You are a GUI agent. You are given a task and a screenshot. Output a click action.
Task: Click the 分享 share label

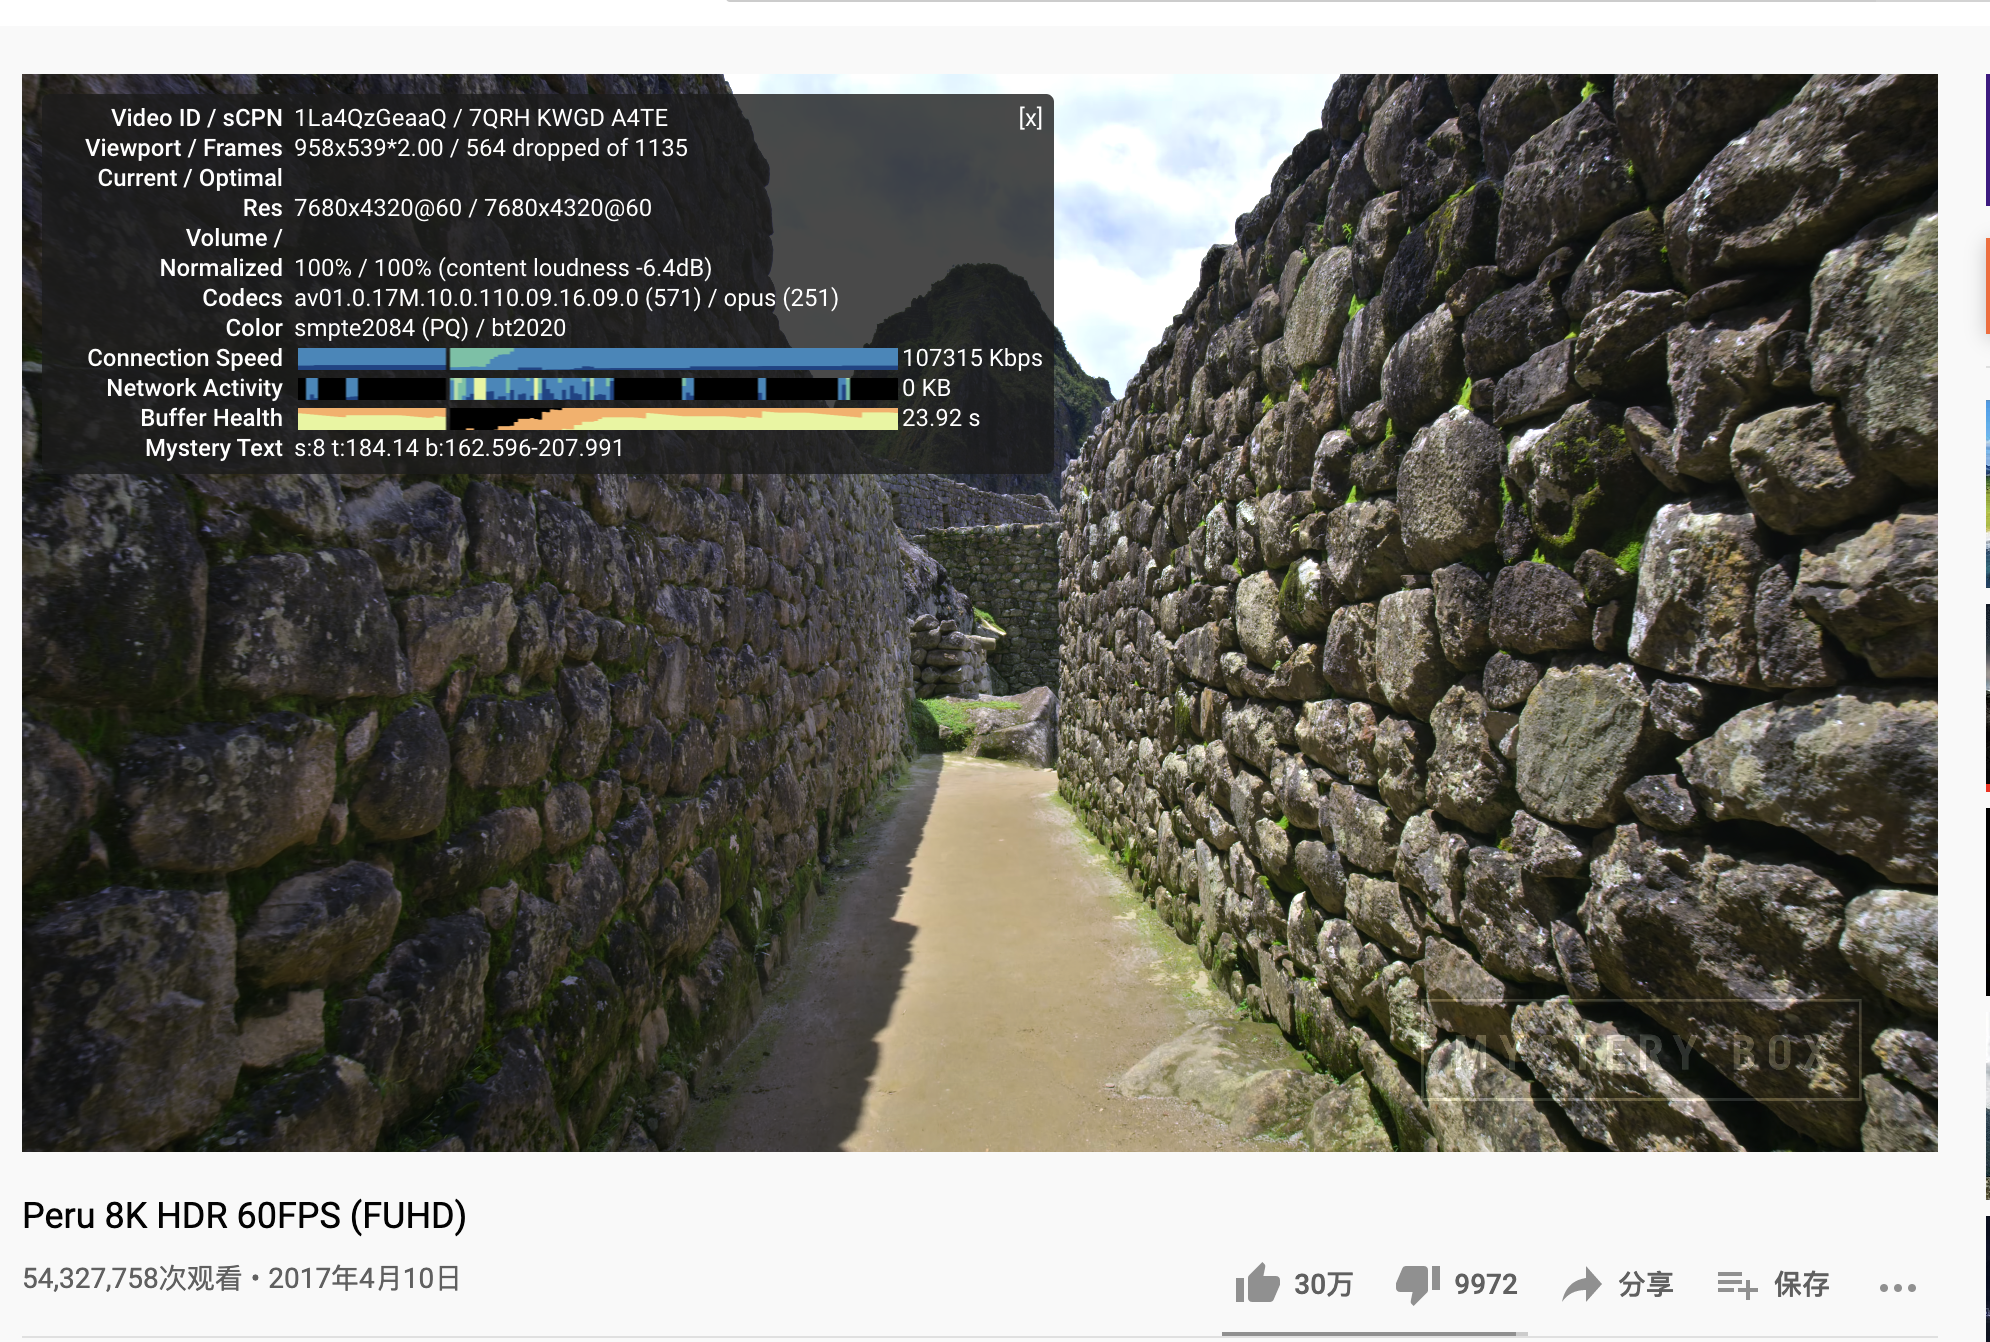(1646, 1284)
